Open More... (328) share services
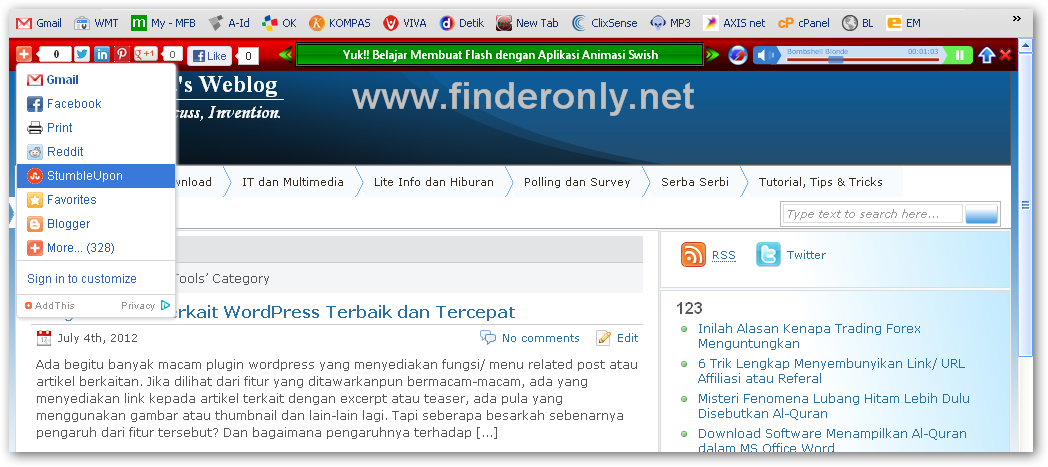Screen dimensions: 1048x467 [x=96, y=248]
